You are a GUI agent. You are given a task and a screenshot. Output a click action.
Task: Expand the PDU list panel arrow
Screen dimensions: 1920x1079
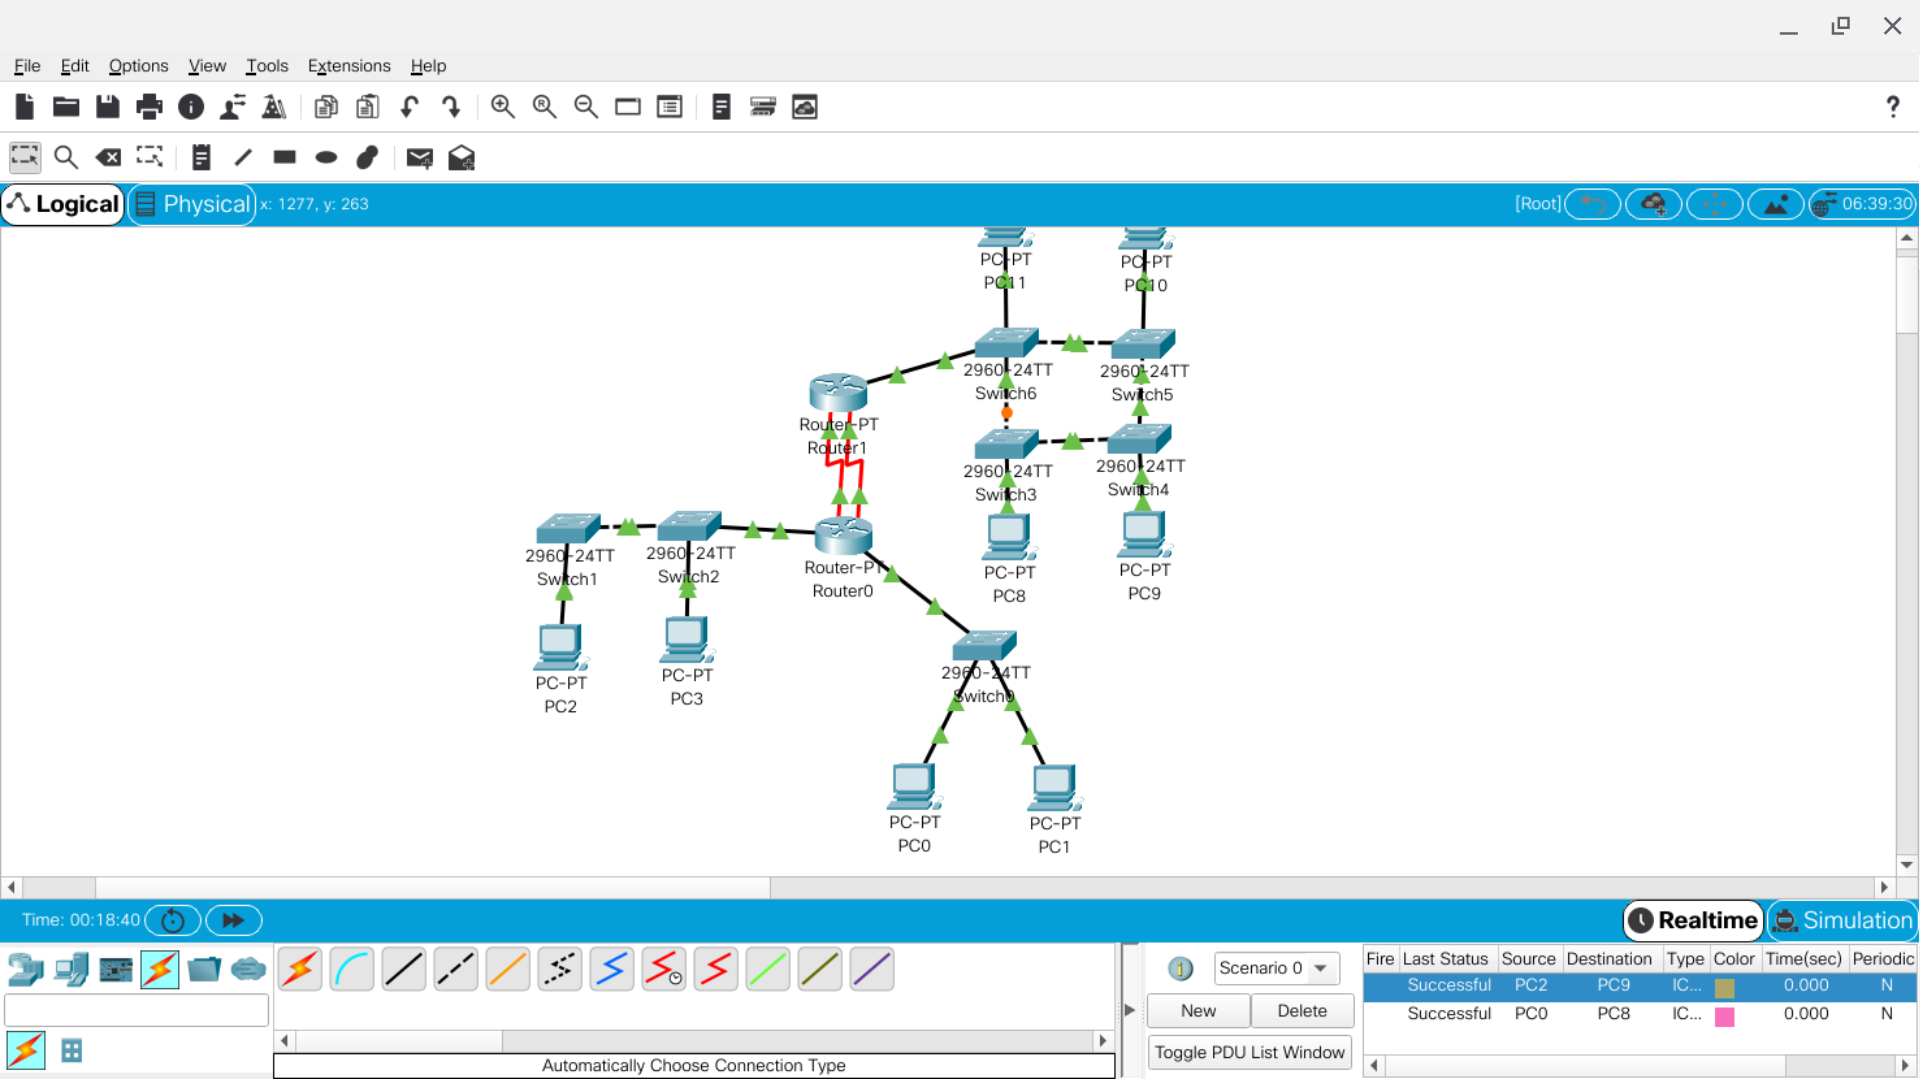pyautogui.click(x=1130, y=1010)
